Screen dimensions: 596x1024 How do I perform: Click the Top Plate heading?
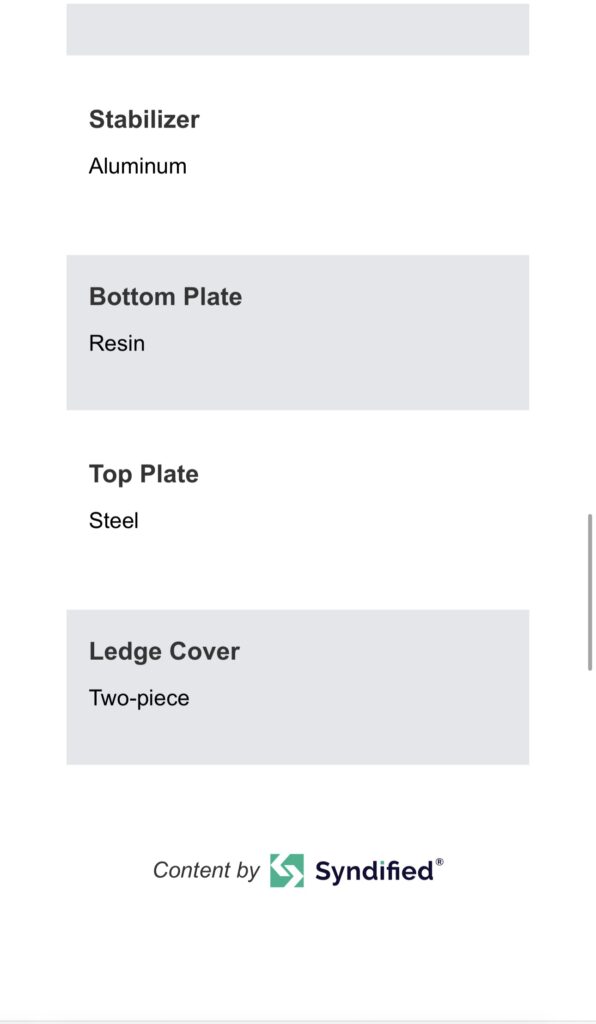144,474
